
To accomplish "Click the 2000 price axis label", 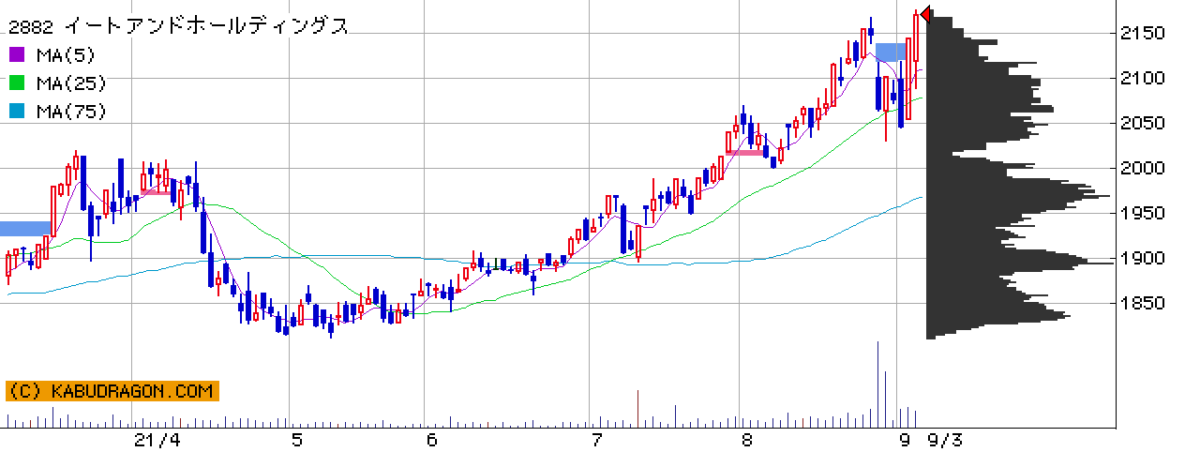I will (1145, 168).
